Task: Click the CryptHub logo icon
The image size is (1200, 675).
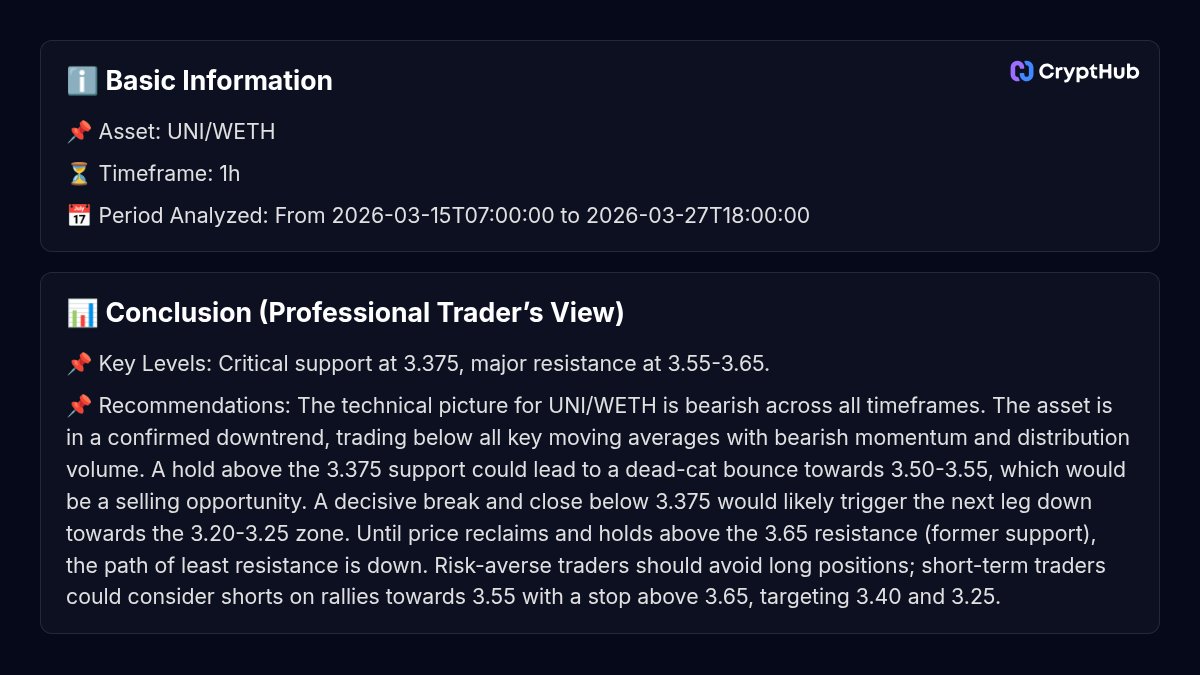Action: click(x=1021, y=71)
